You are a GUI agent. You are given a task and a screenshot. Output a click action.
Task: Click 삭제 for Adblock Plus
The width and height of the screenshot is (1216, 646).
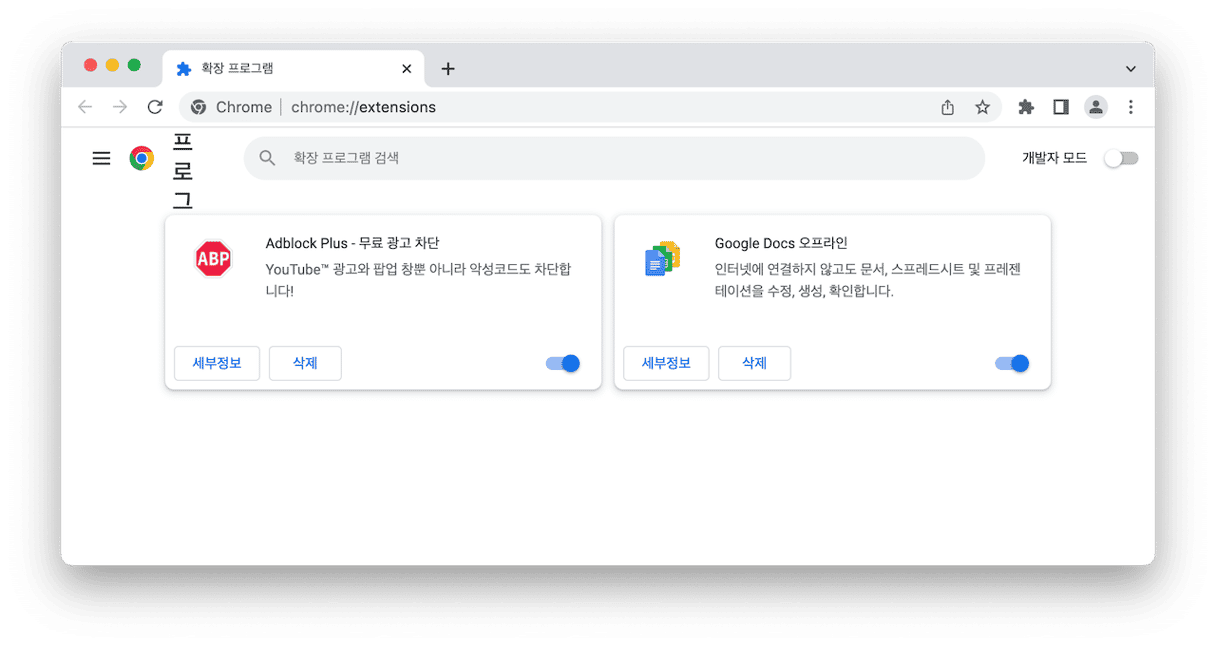coord(305,363)
